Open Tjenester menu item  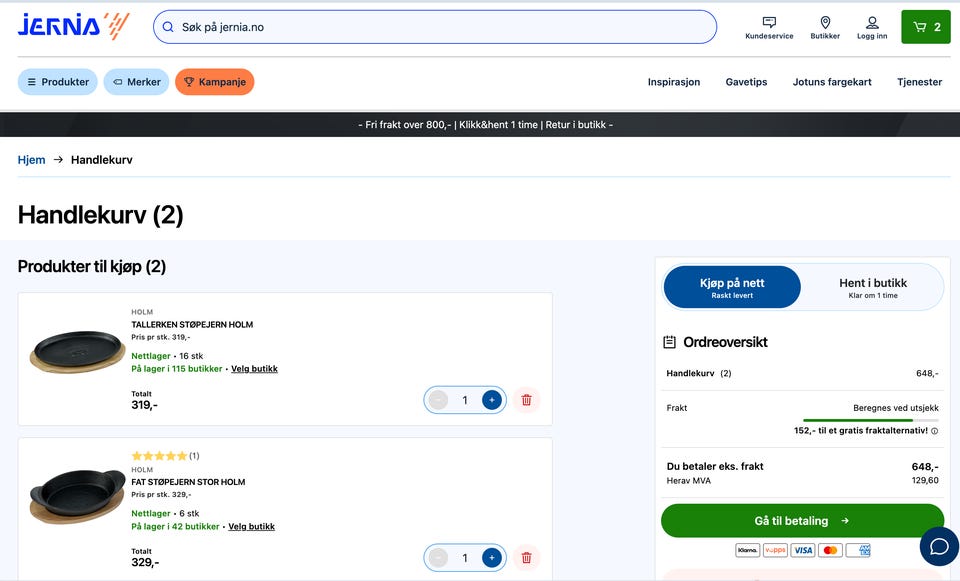pos(920,82)
